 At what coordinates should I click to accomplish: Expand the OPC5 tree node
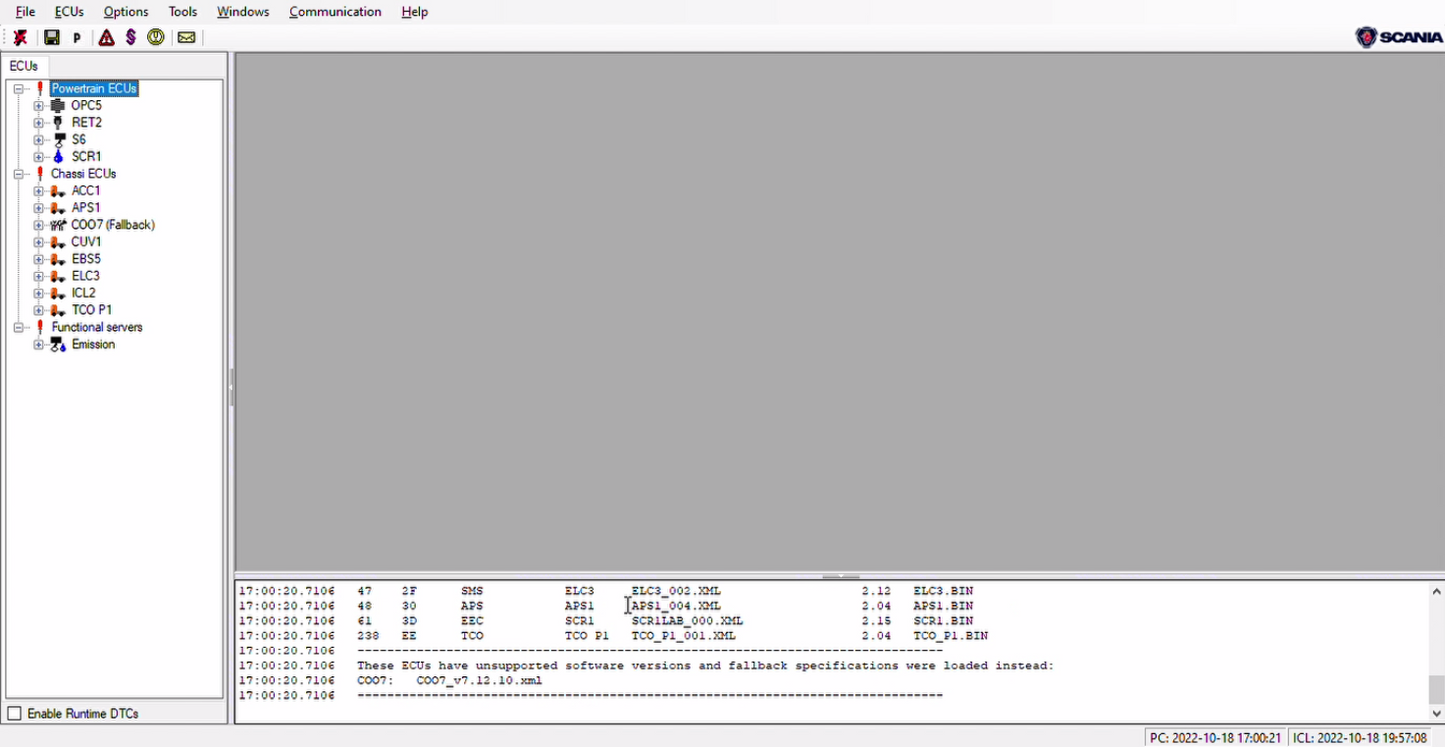click(38, 106)
